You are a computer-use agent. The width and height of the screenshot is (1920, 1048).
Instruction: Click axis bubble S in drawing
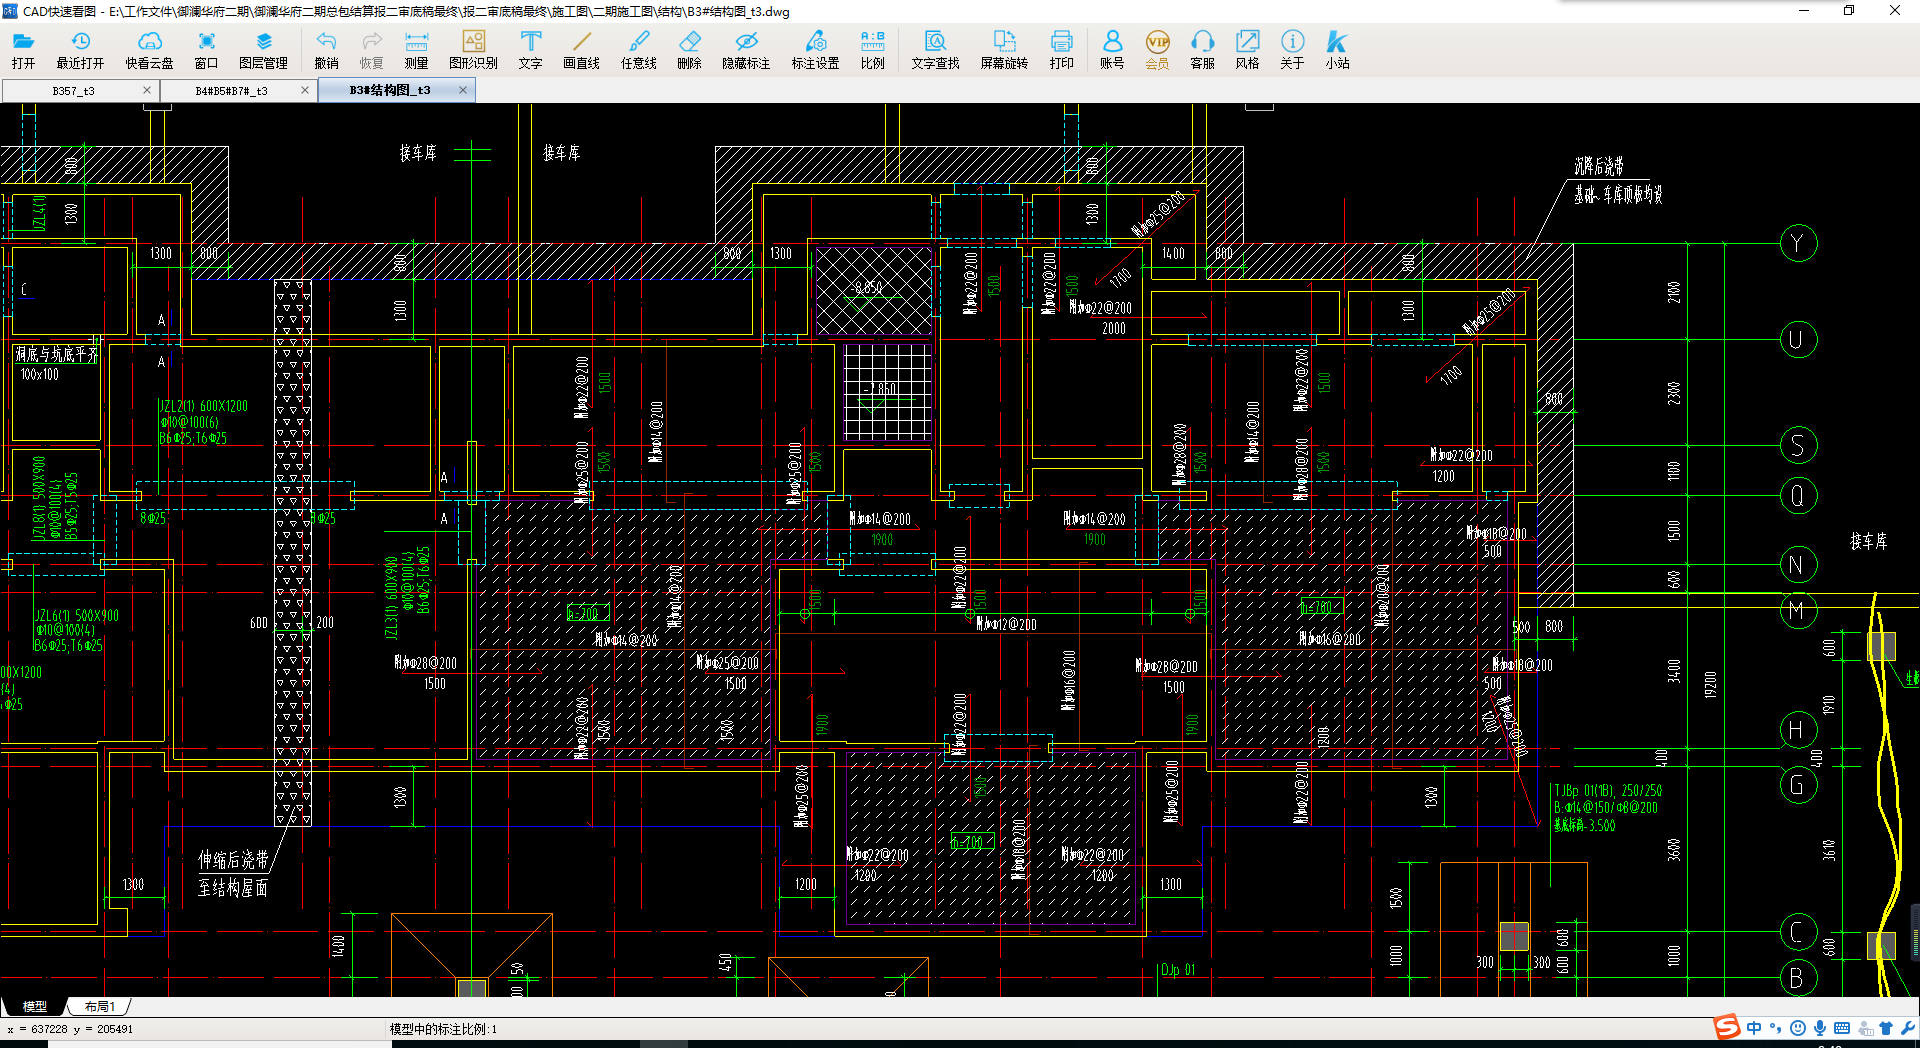tap(1797, 445)
